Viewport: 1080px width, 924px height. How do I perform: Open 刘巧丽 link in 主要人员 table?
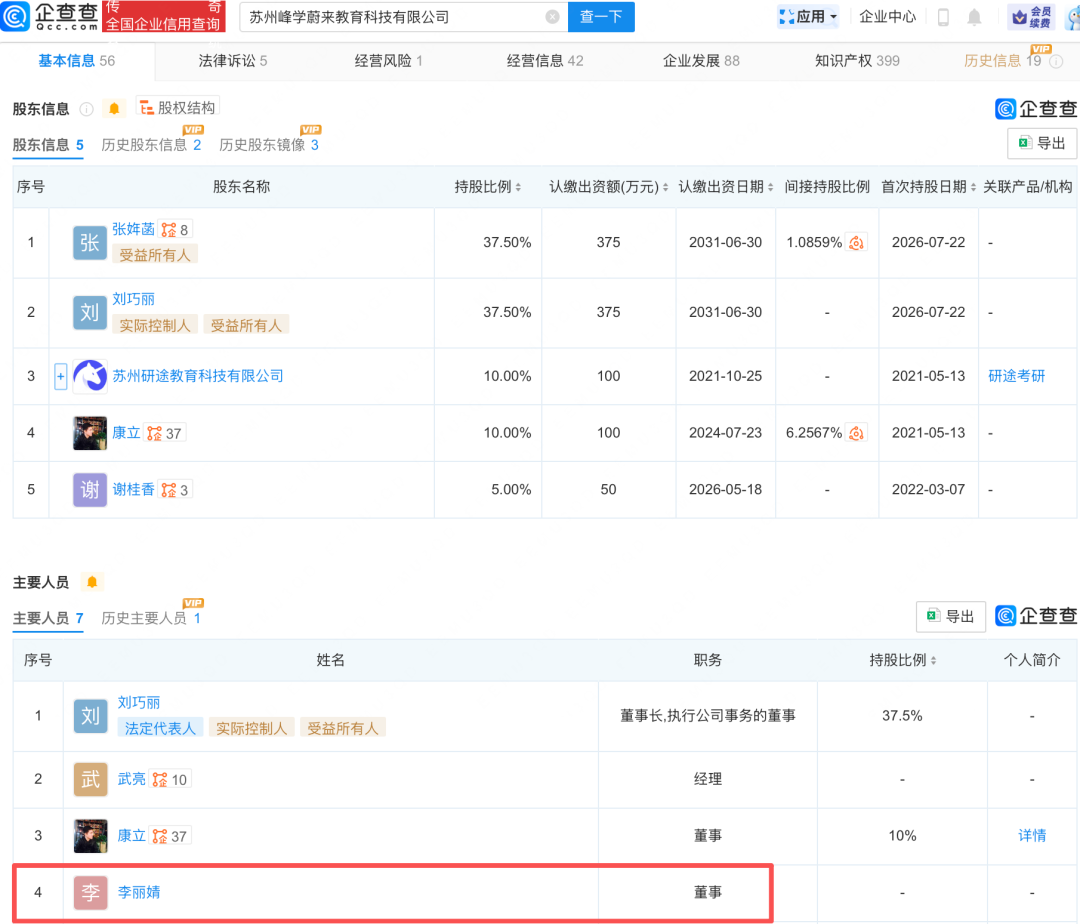point(139,703)
